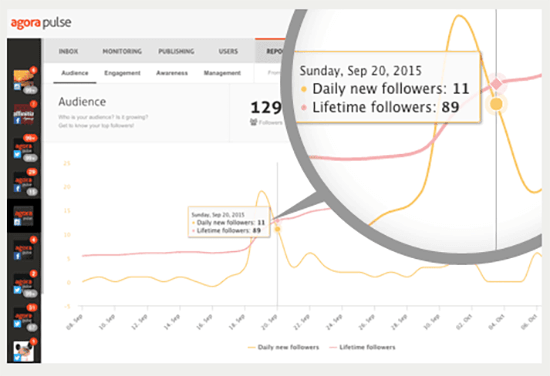Click the '24. Sep' axis label
Viewport: 550px width, 376px height.
[x=334, y=322]
